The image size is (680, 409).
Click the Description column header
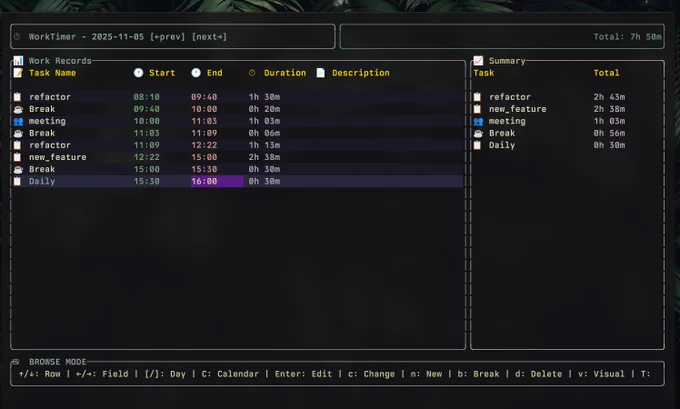(361, 73)
